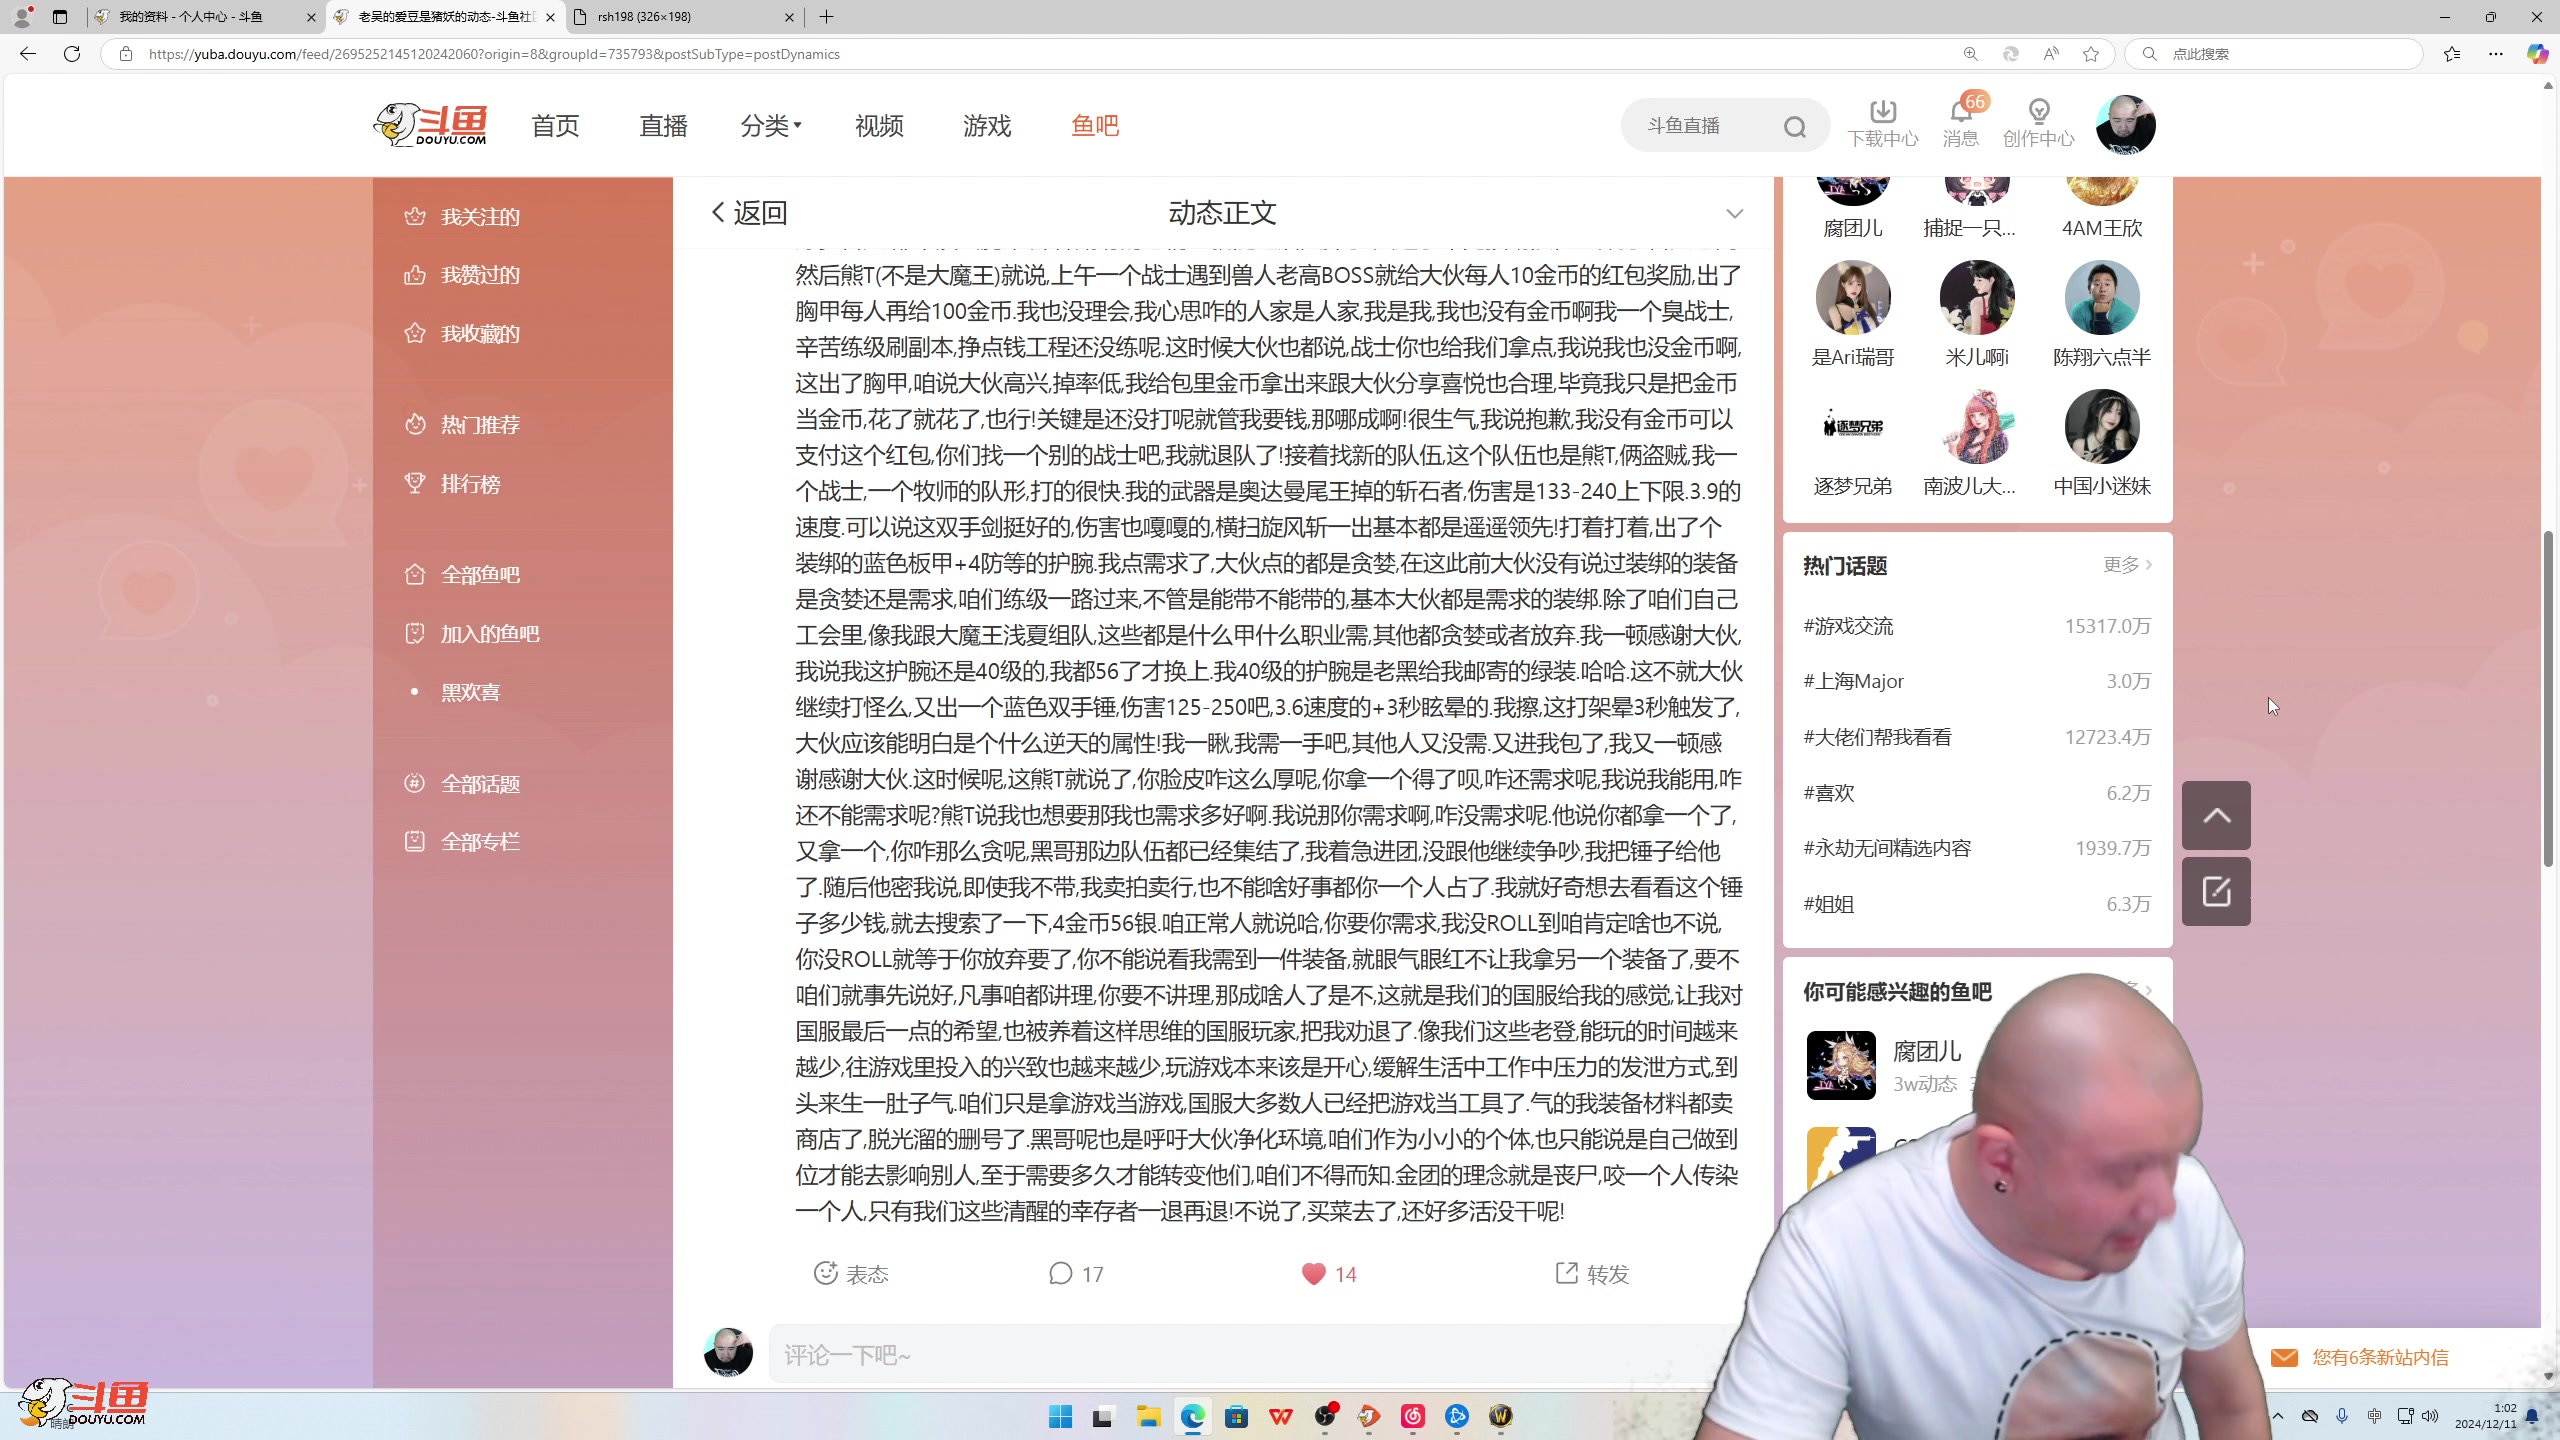Expand the 分类 dropdown menu
Viewport: 2560px width, 1440px height.
[770, 126]
